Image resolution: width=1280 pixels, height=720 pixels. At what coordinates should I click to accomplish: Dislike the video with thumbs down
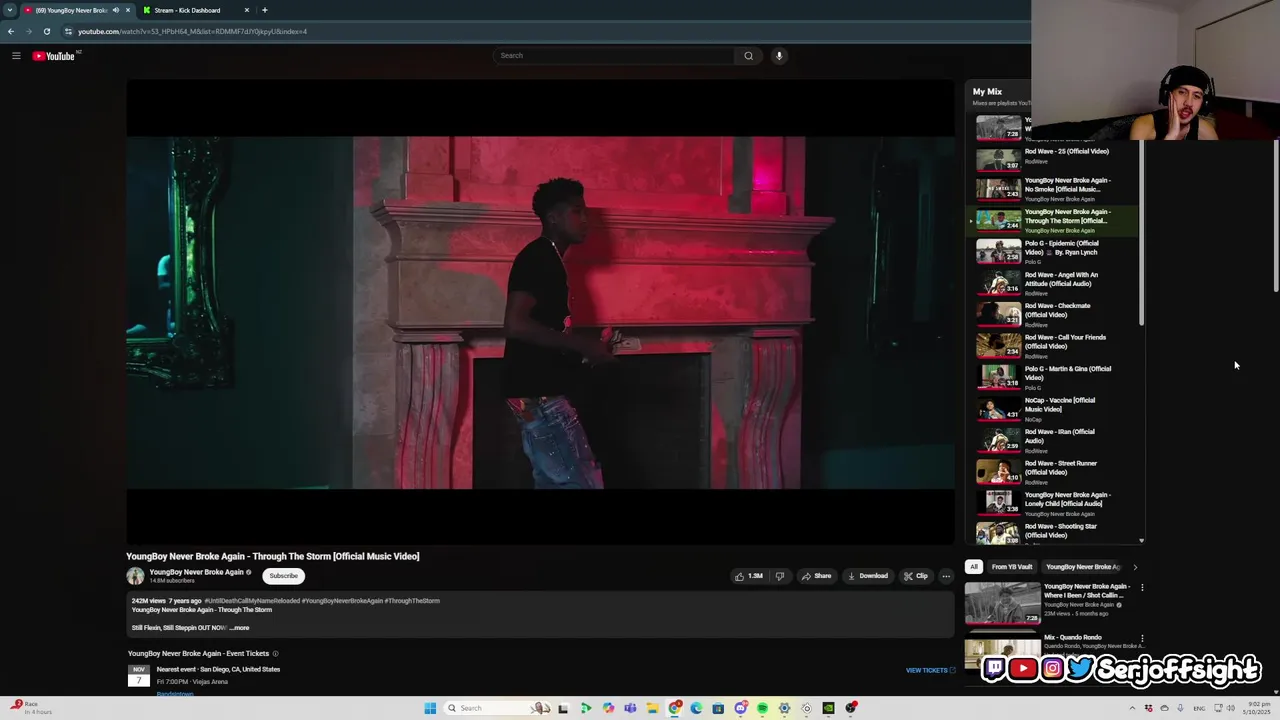pyautogui.click(x=780, y=576)
